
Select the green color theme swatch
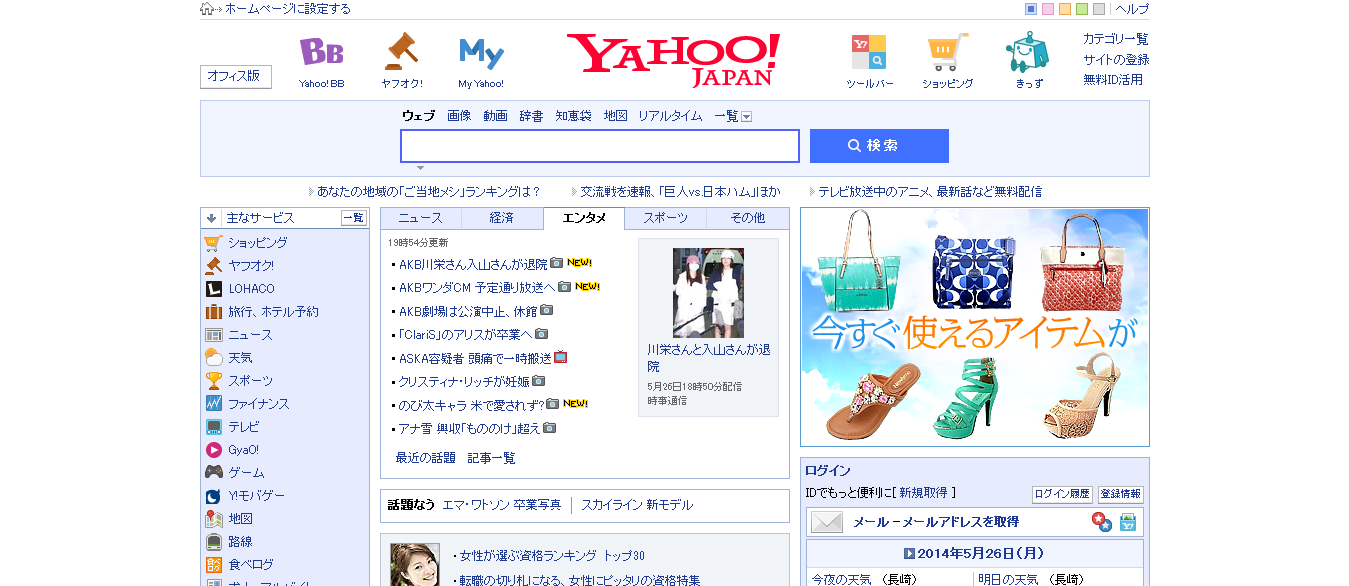click(1082, 9)
